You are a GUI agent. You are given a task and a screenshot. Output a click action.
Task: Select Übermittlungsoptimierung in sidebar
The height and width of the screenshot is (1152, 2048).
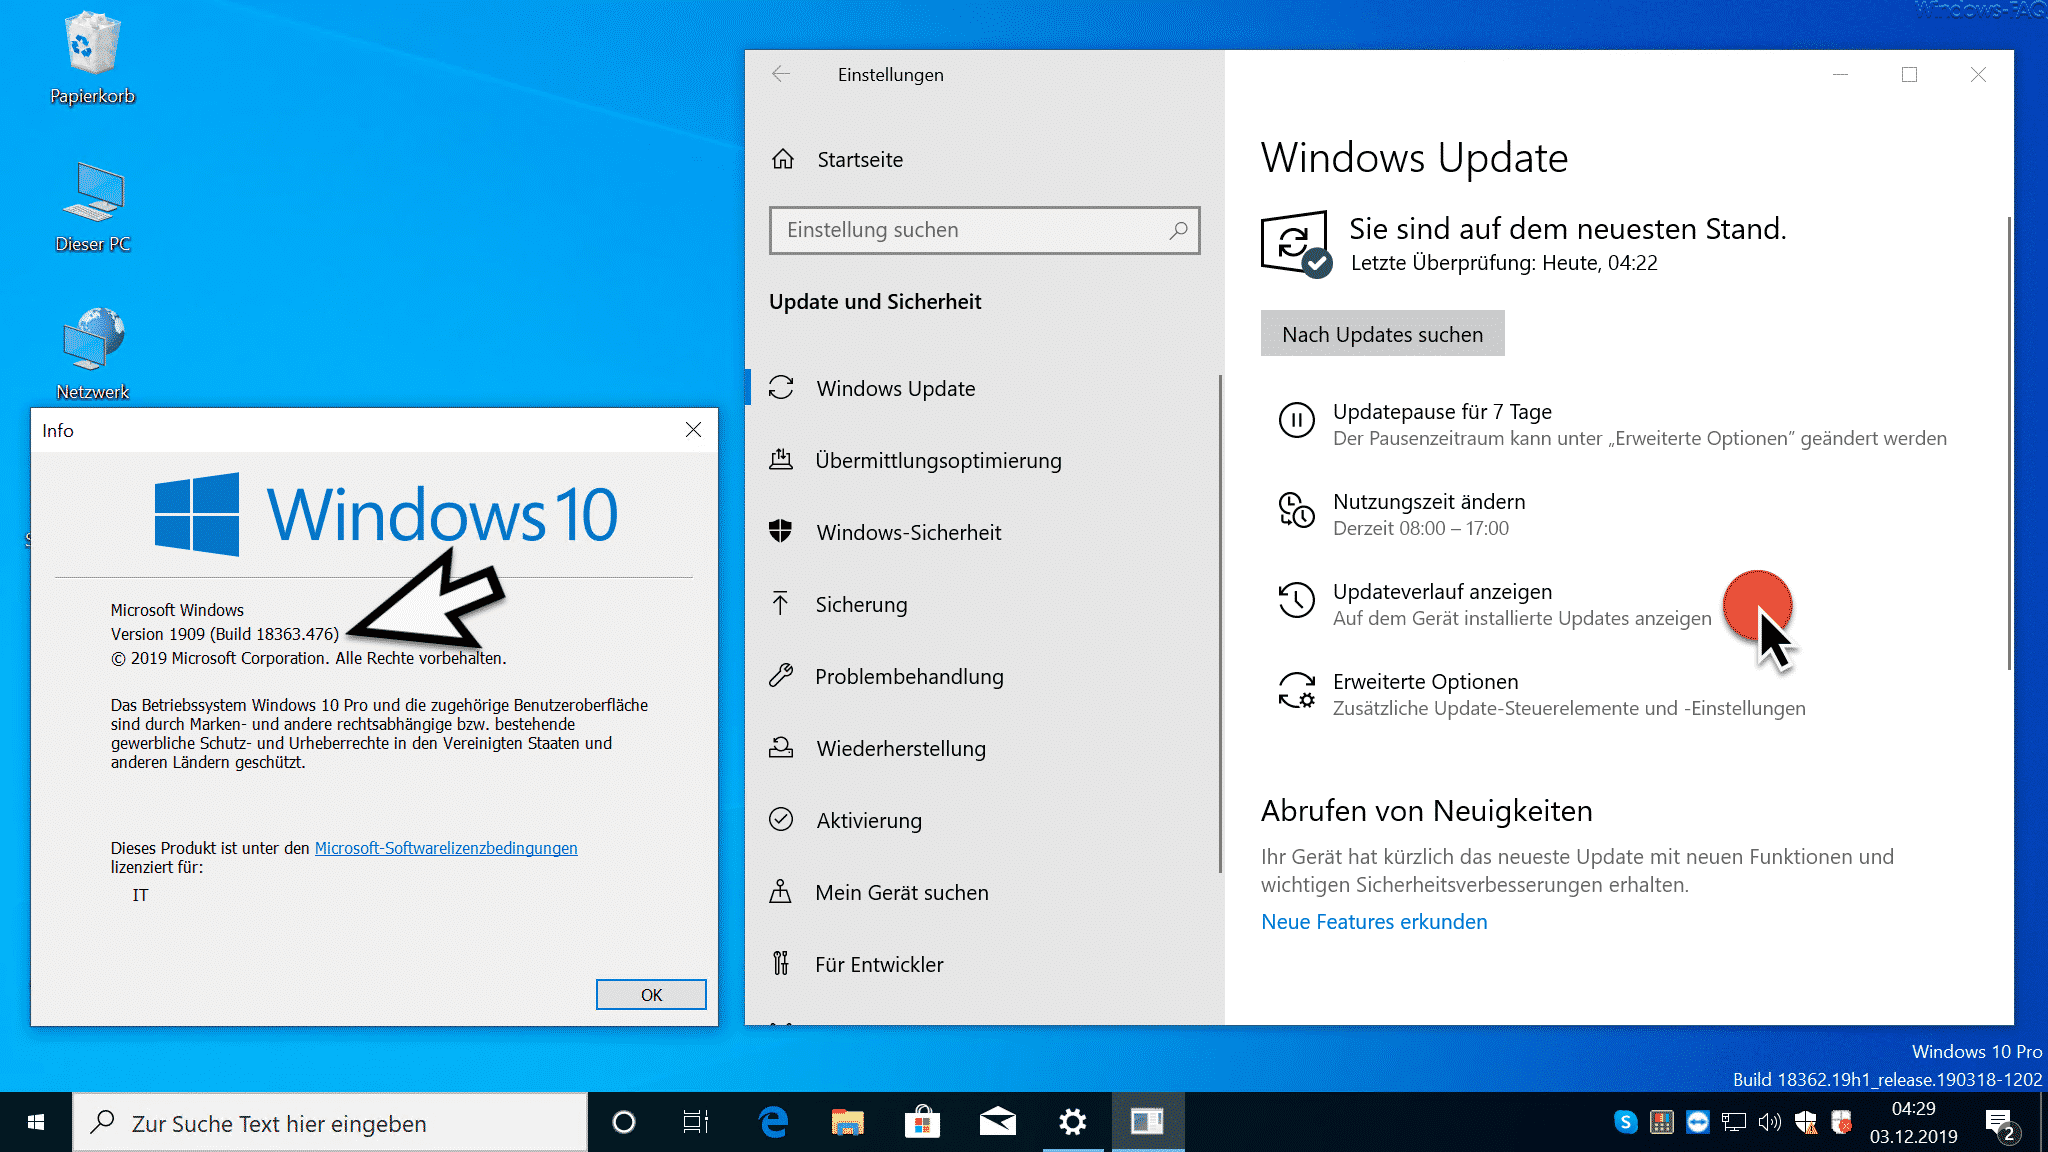(x=985, y=460)
